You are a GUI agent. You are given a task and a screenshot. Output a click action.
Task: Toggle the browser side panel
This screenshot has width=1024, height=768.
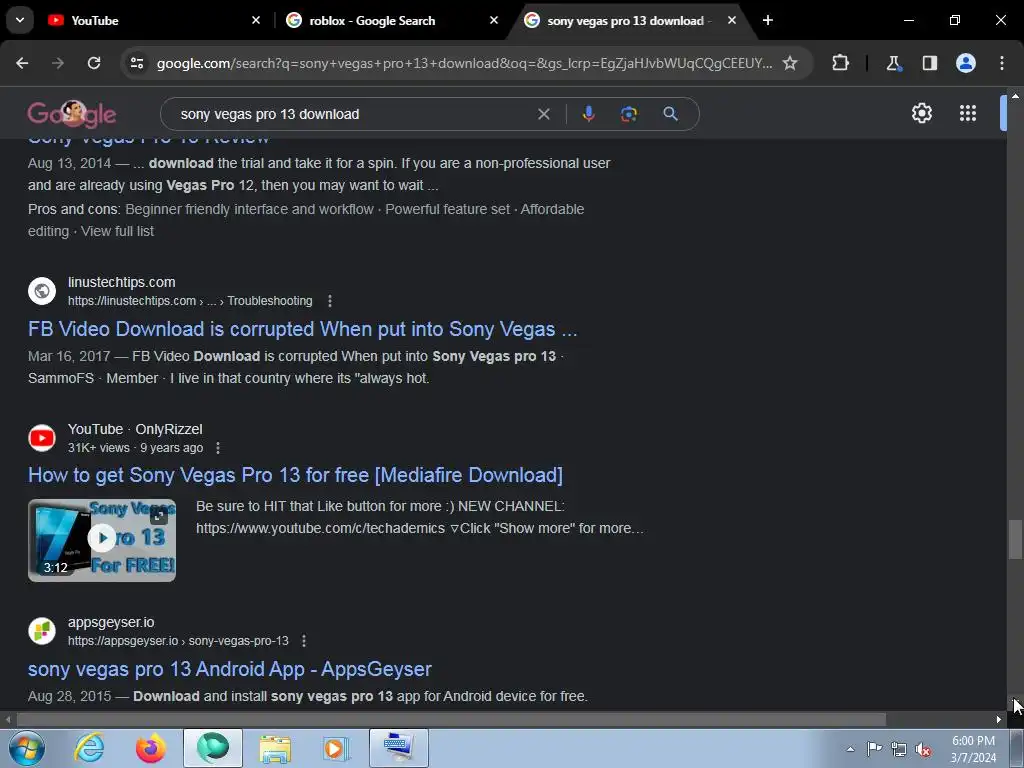(x=929, y=63)
